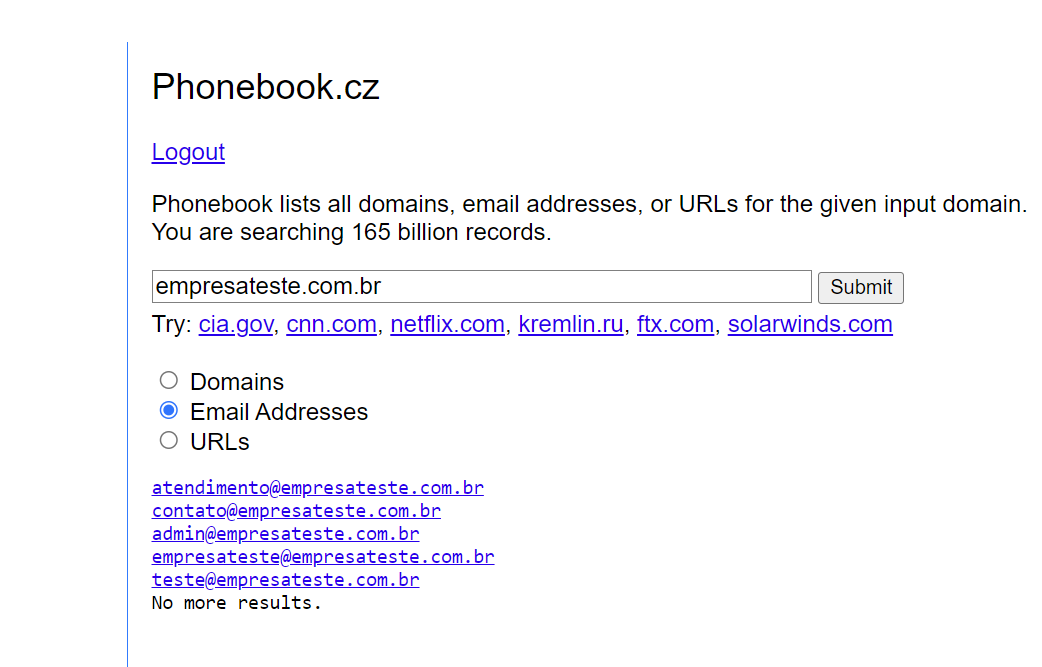
Task: Click the contato@empresateste.com.br result
Action: (x=296, y=511)
